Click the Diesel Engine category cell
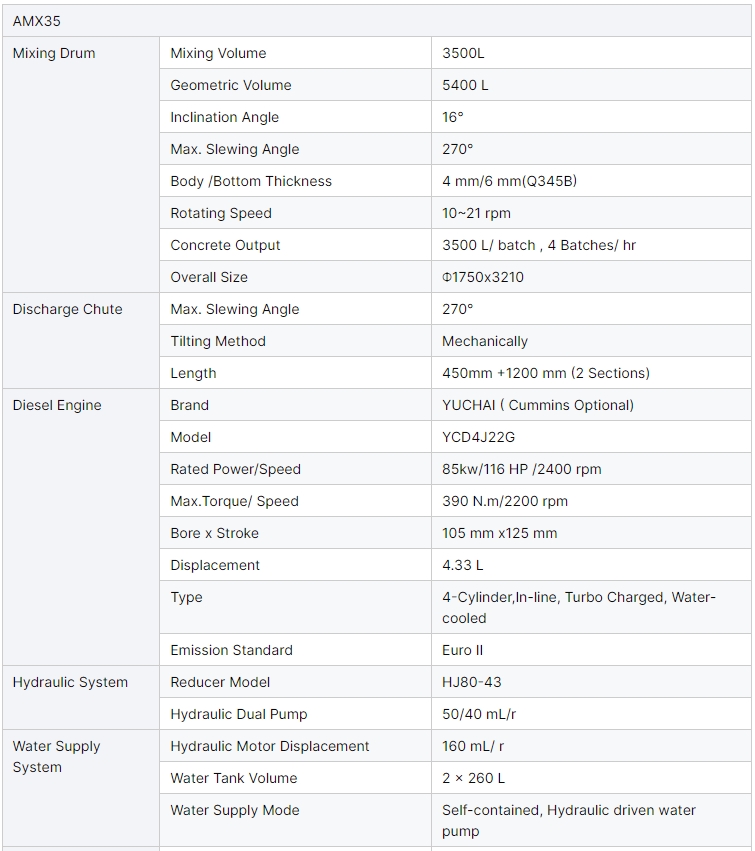The width and height of the screenshot is (755, 851). 57,406
